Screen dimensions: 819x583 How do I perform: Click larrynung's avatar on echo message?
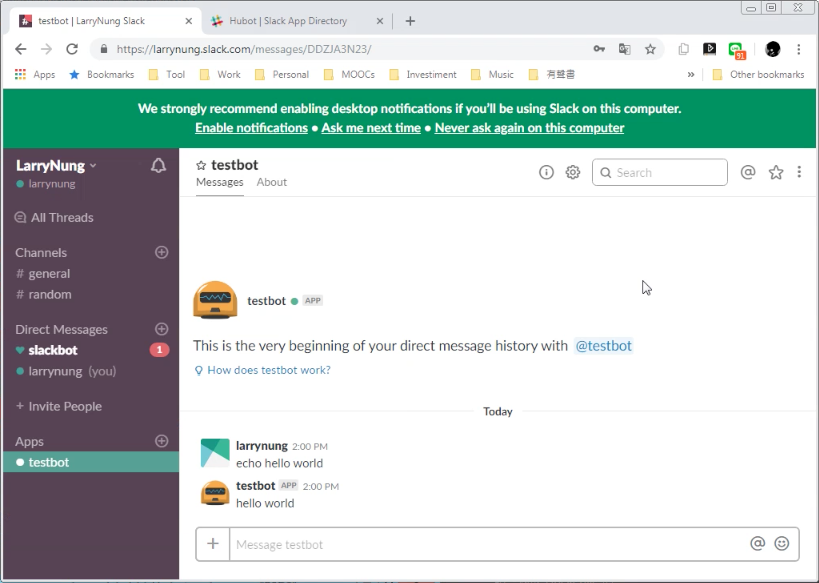[x=215, y=452]
